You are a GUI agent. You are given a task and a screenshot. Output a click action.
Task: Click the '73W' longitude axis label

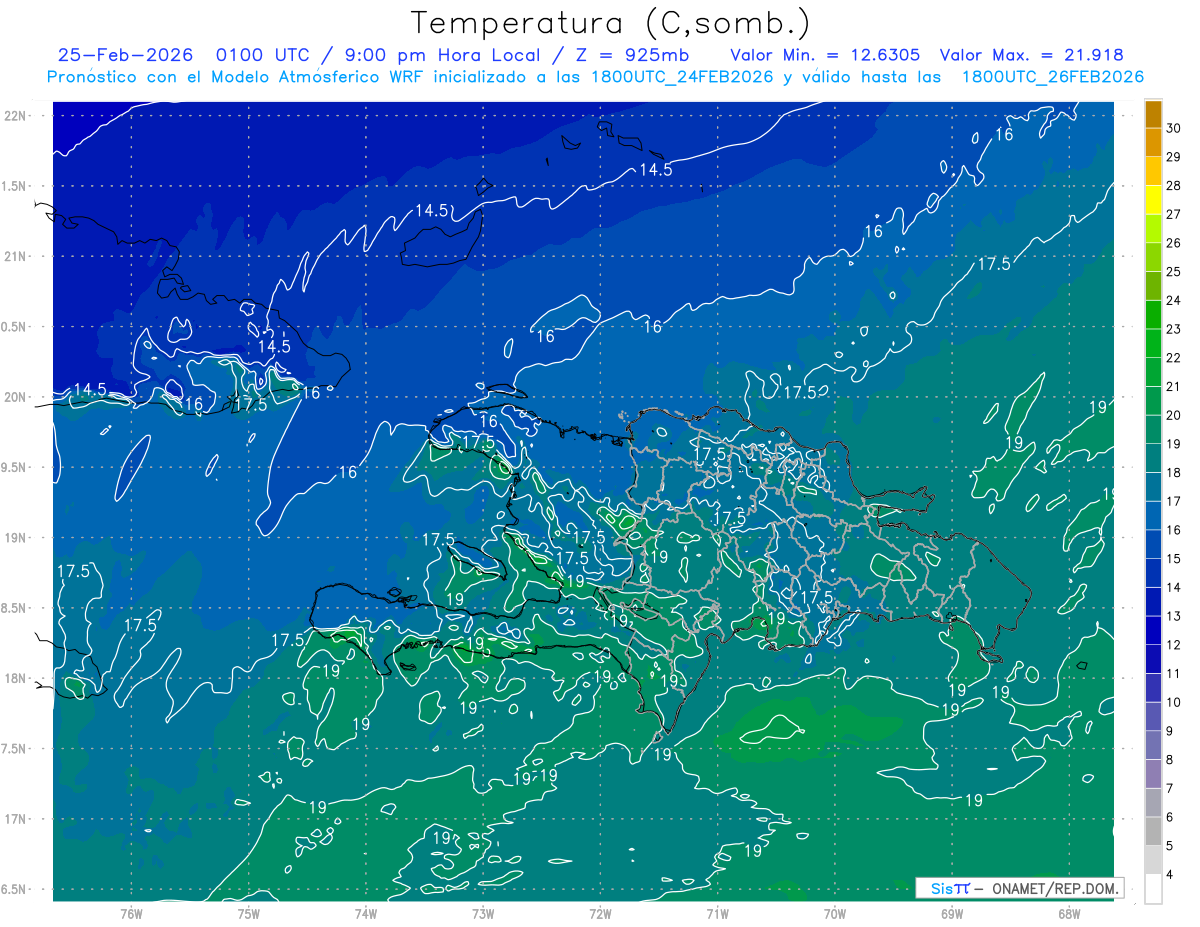[x=483, y=914]
